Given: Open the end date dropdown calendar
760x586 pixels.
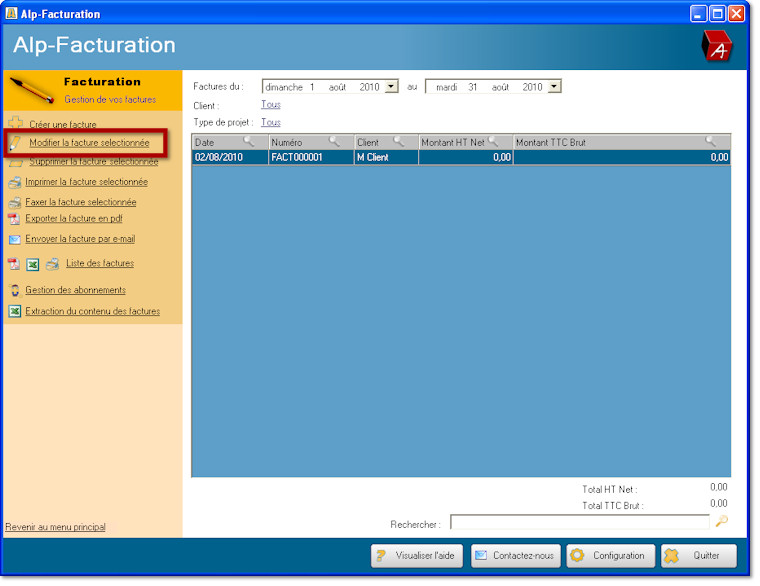Looking at the screenshot, I should click(554, 87).
